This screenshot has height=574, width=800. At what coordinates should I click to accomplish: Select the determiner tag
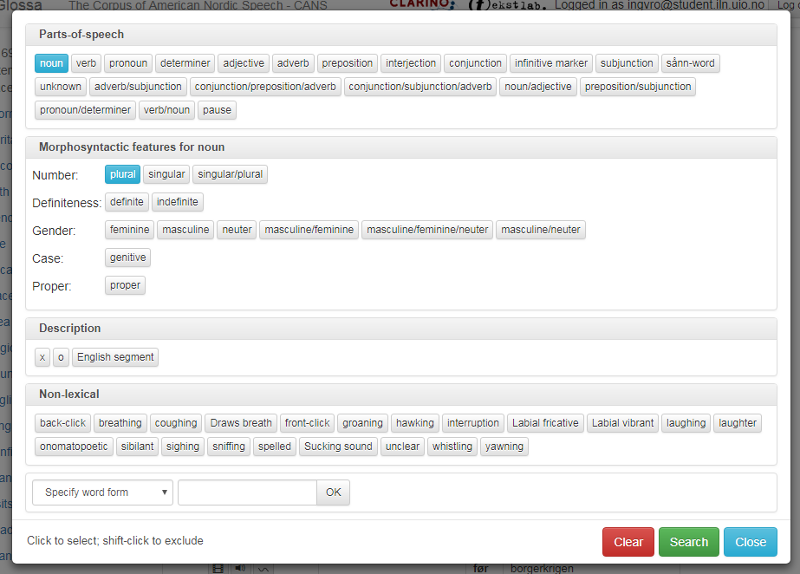(185, 63)
